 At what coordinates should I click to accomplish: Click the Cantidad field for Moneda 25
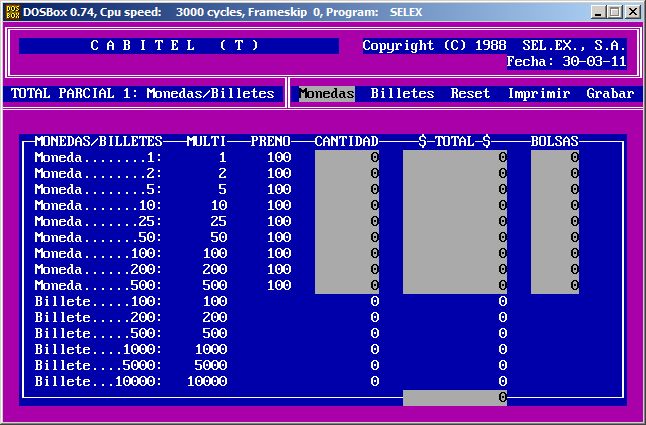(x=347, y=222)
